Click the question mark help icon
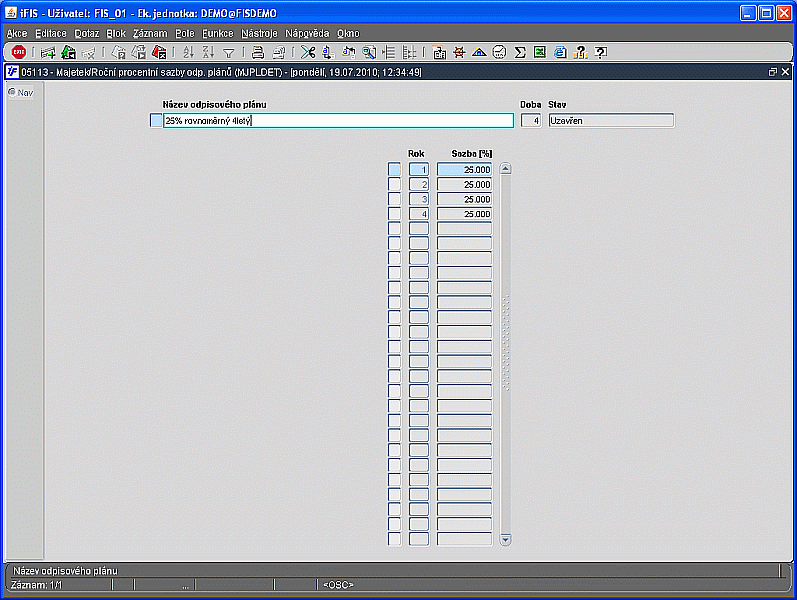This screenshot has width=797, height=600. coord(601,52)
